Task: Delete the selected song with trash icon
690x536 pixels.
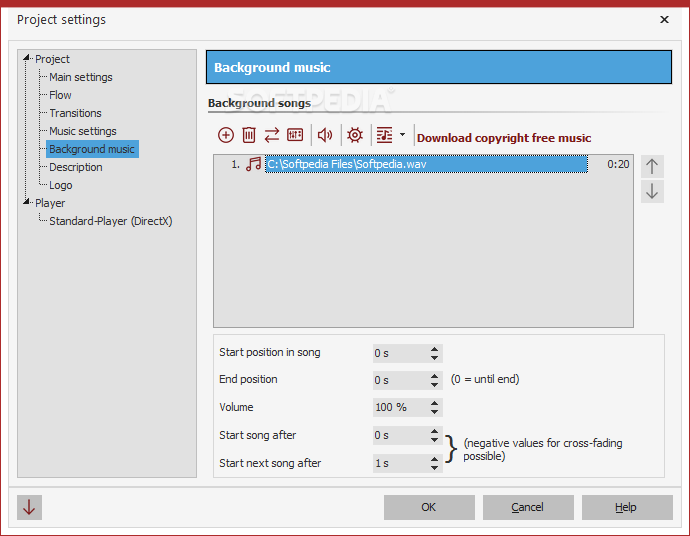Action: coord(249,135)
